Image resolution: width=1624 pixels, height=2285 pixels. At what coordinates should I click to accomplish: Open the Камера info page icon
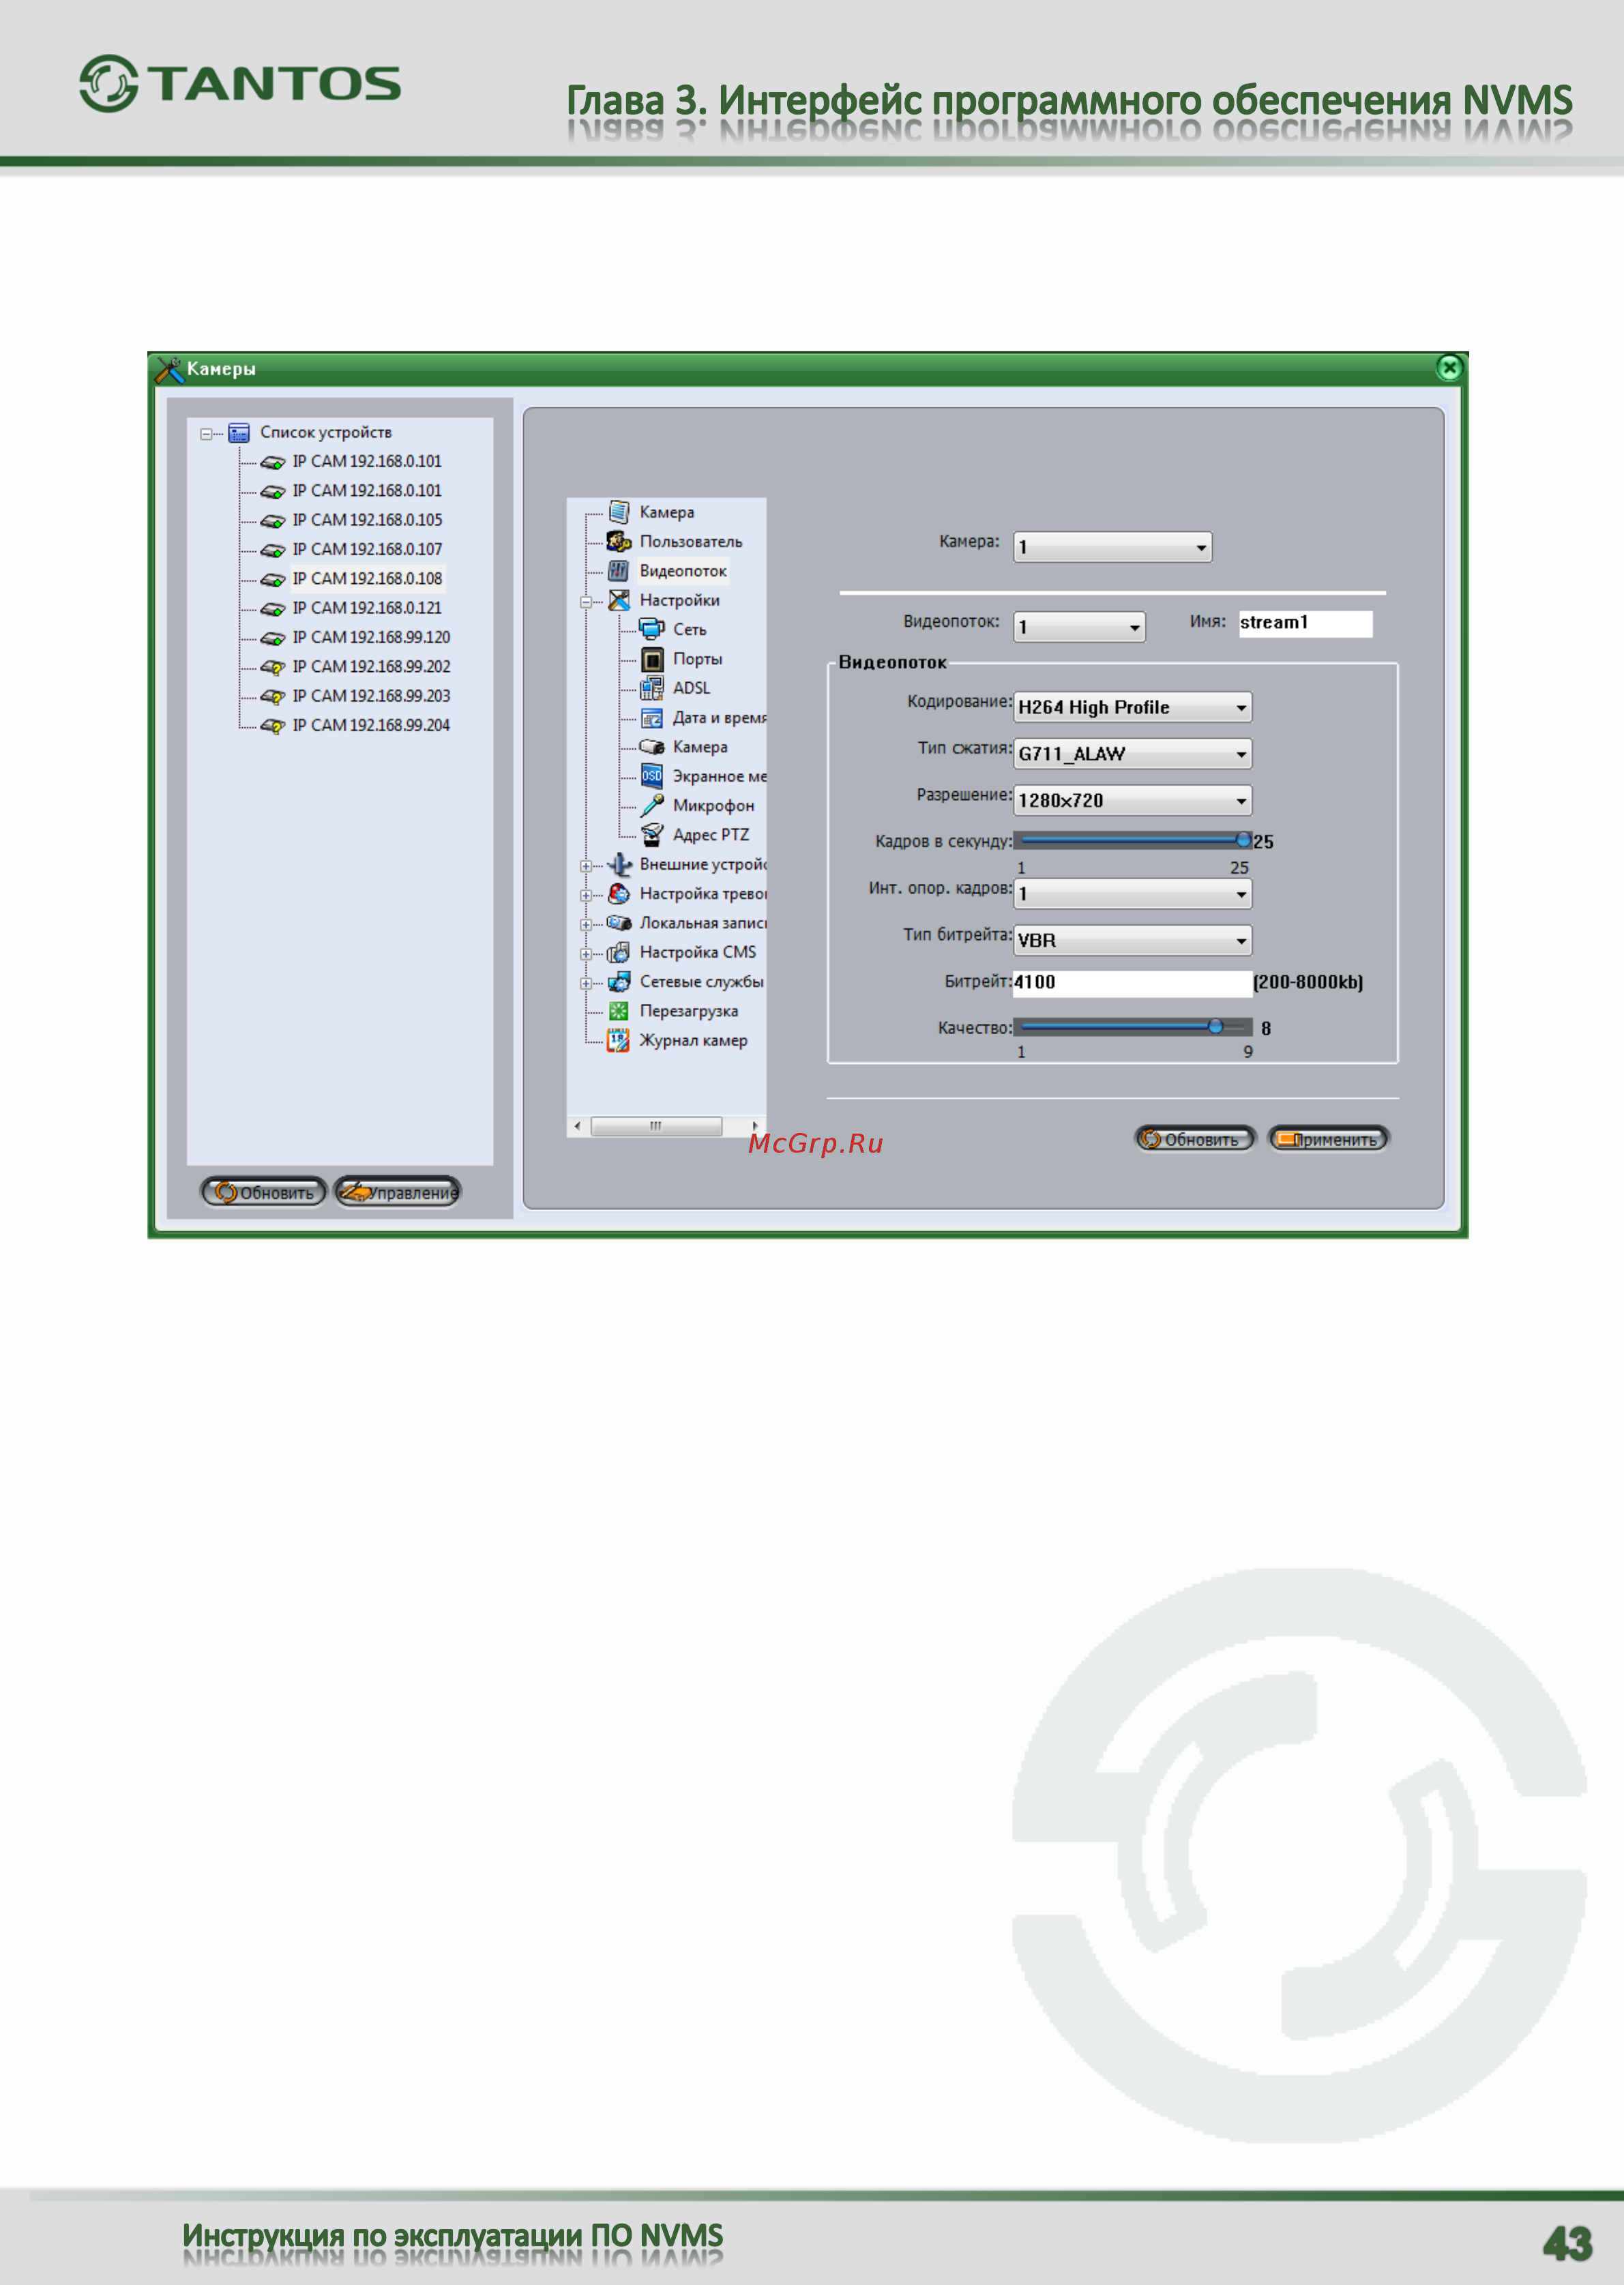click(x=619, y=512)
